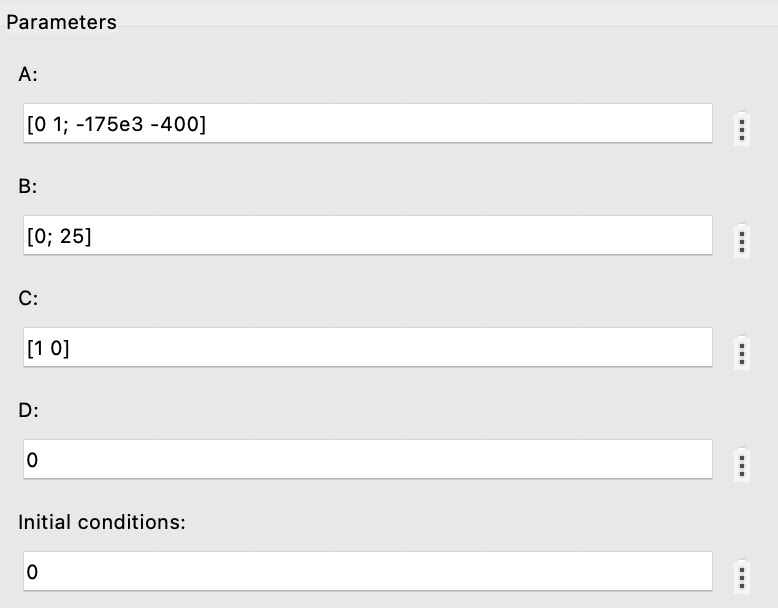The height and width of the screenshot is (608, 778).
Task: Click the "C:" parameter label
Action: 28,297
